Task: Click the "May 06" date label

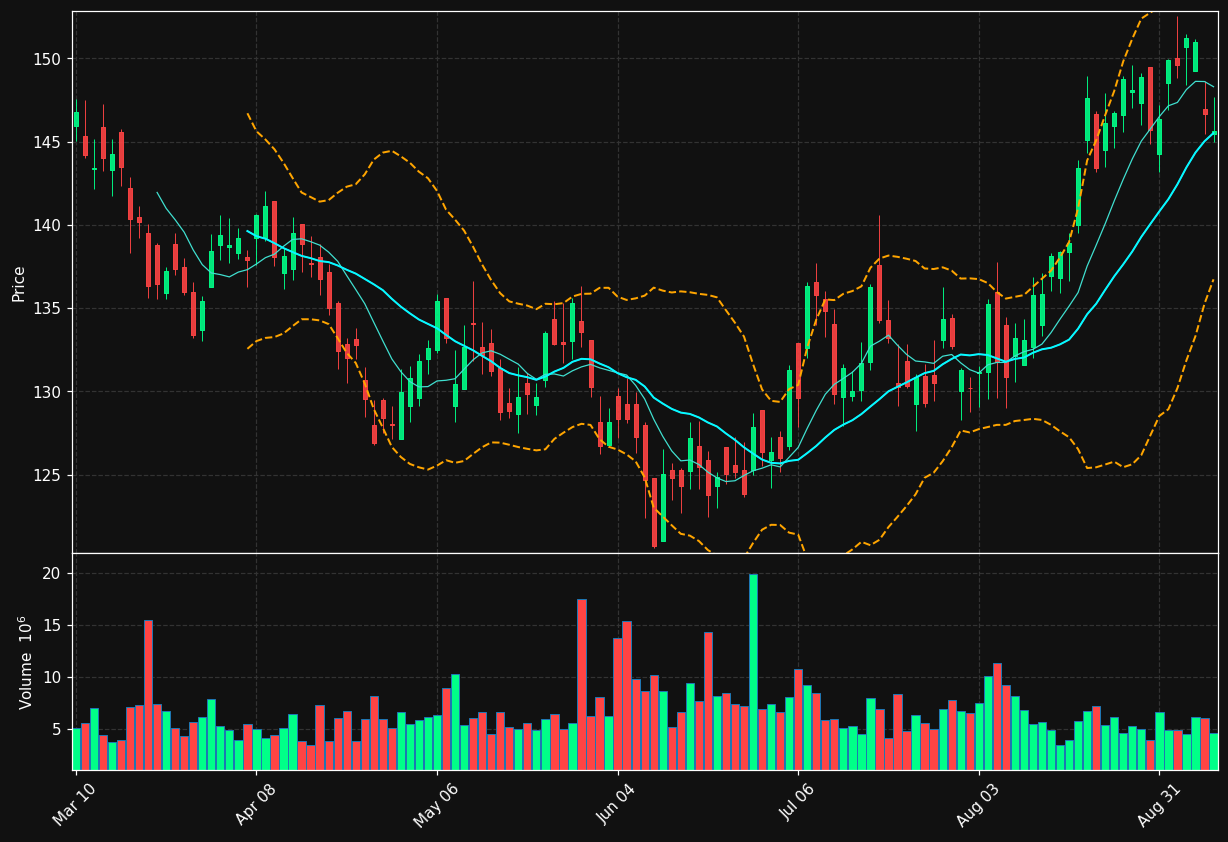Action: click(435, 805)
